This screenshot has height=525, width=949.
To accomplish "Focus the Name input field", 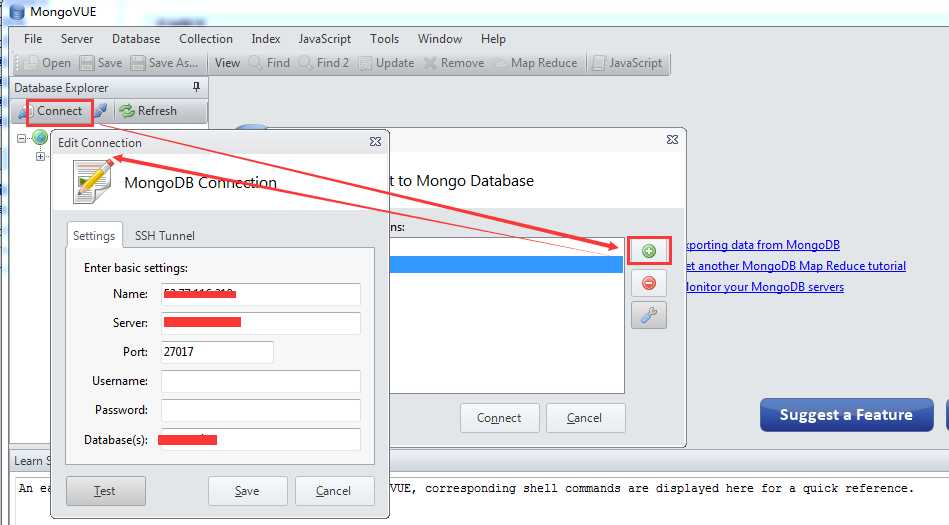I will pyautogui.click(x=261, y=294).
